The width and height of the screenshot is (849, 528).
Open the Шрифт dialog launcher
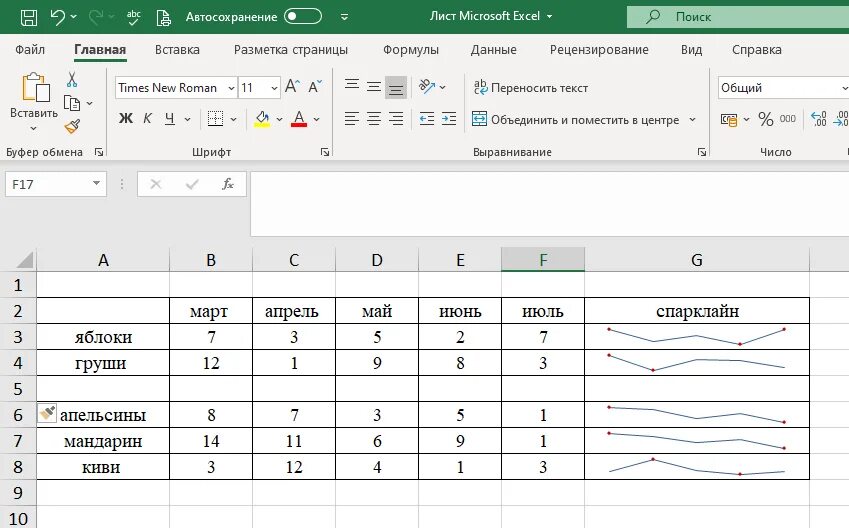tap(325, 152)
